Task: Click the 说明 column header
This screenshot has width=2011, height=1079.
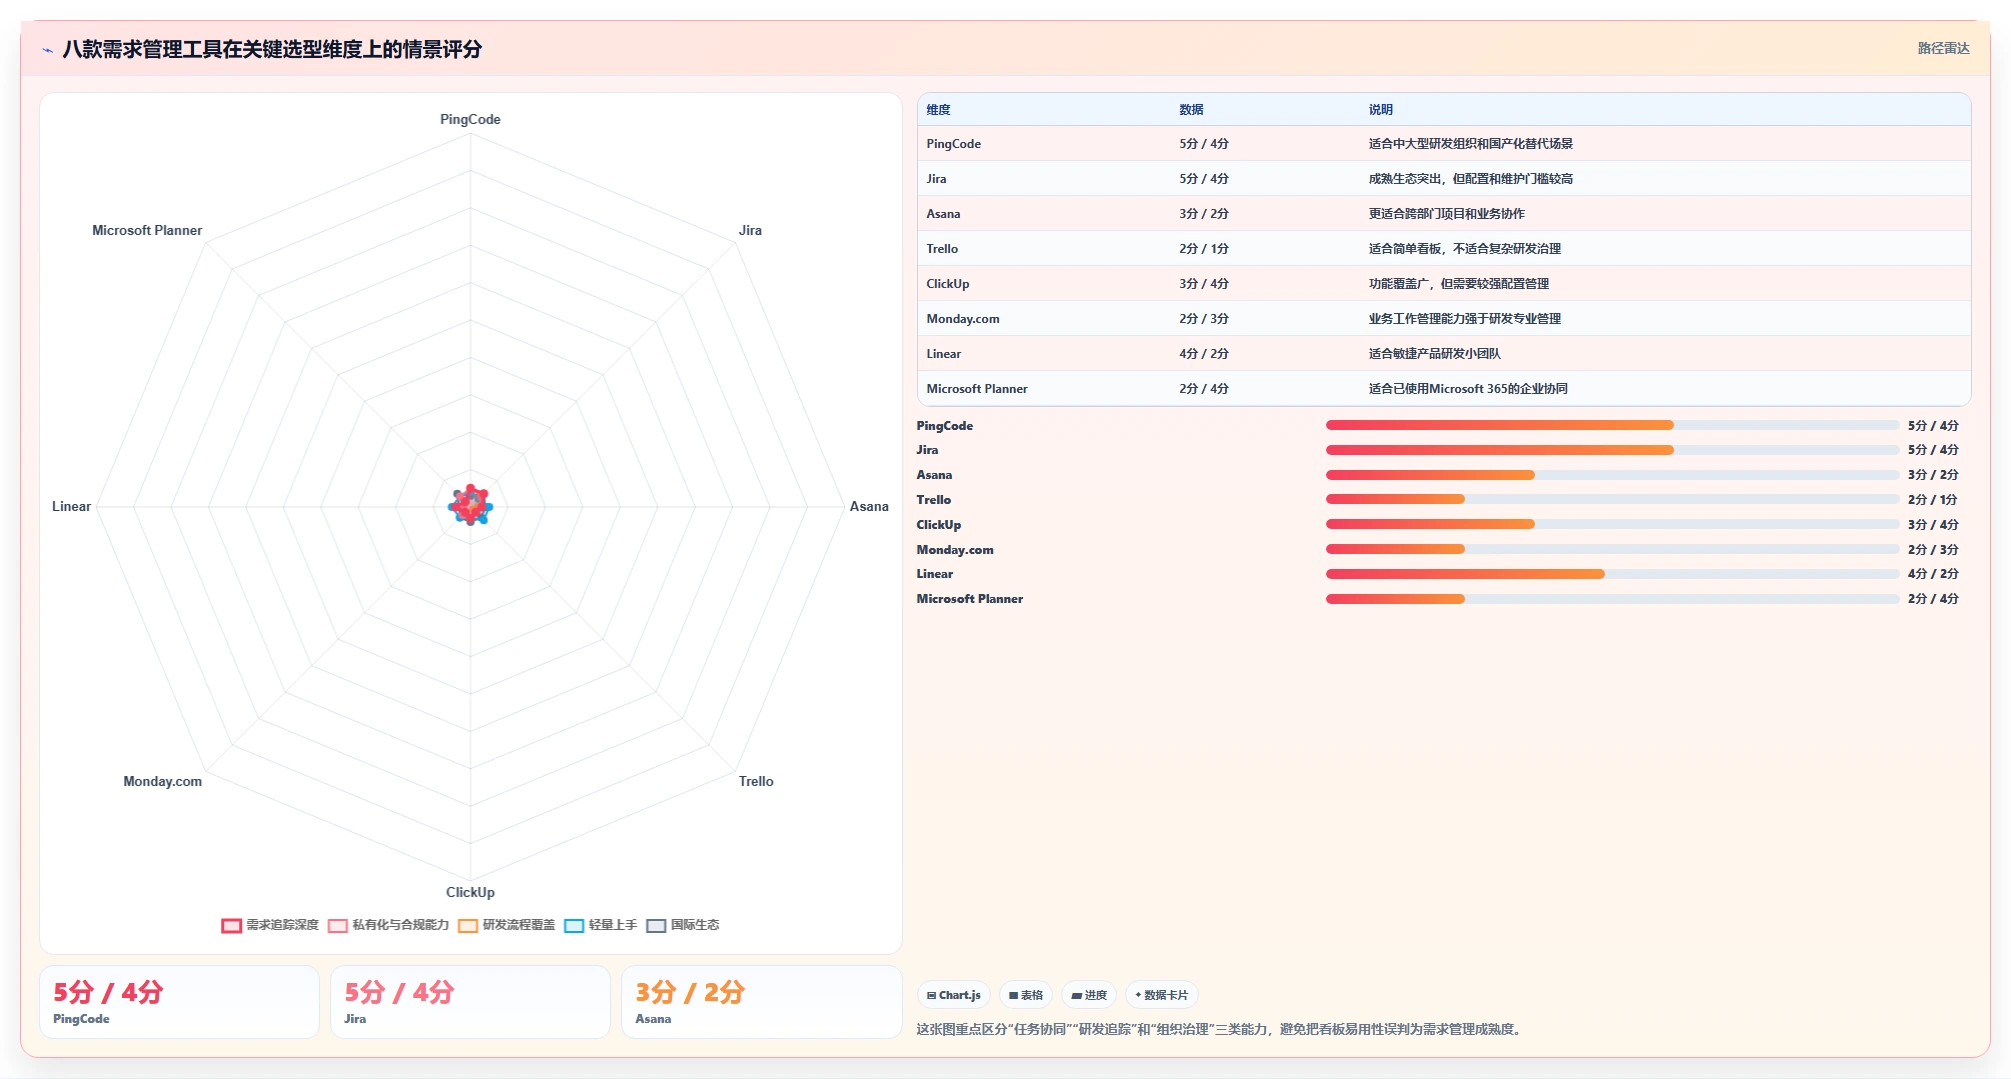Action: [x=1381, y=110]
